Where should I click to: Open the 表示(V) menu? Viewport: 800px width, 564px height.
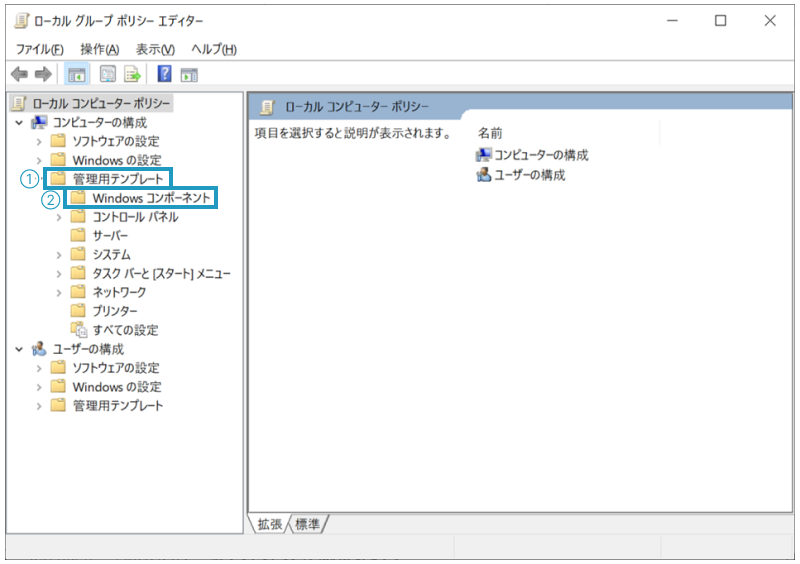tap(155, 49)
